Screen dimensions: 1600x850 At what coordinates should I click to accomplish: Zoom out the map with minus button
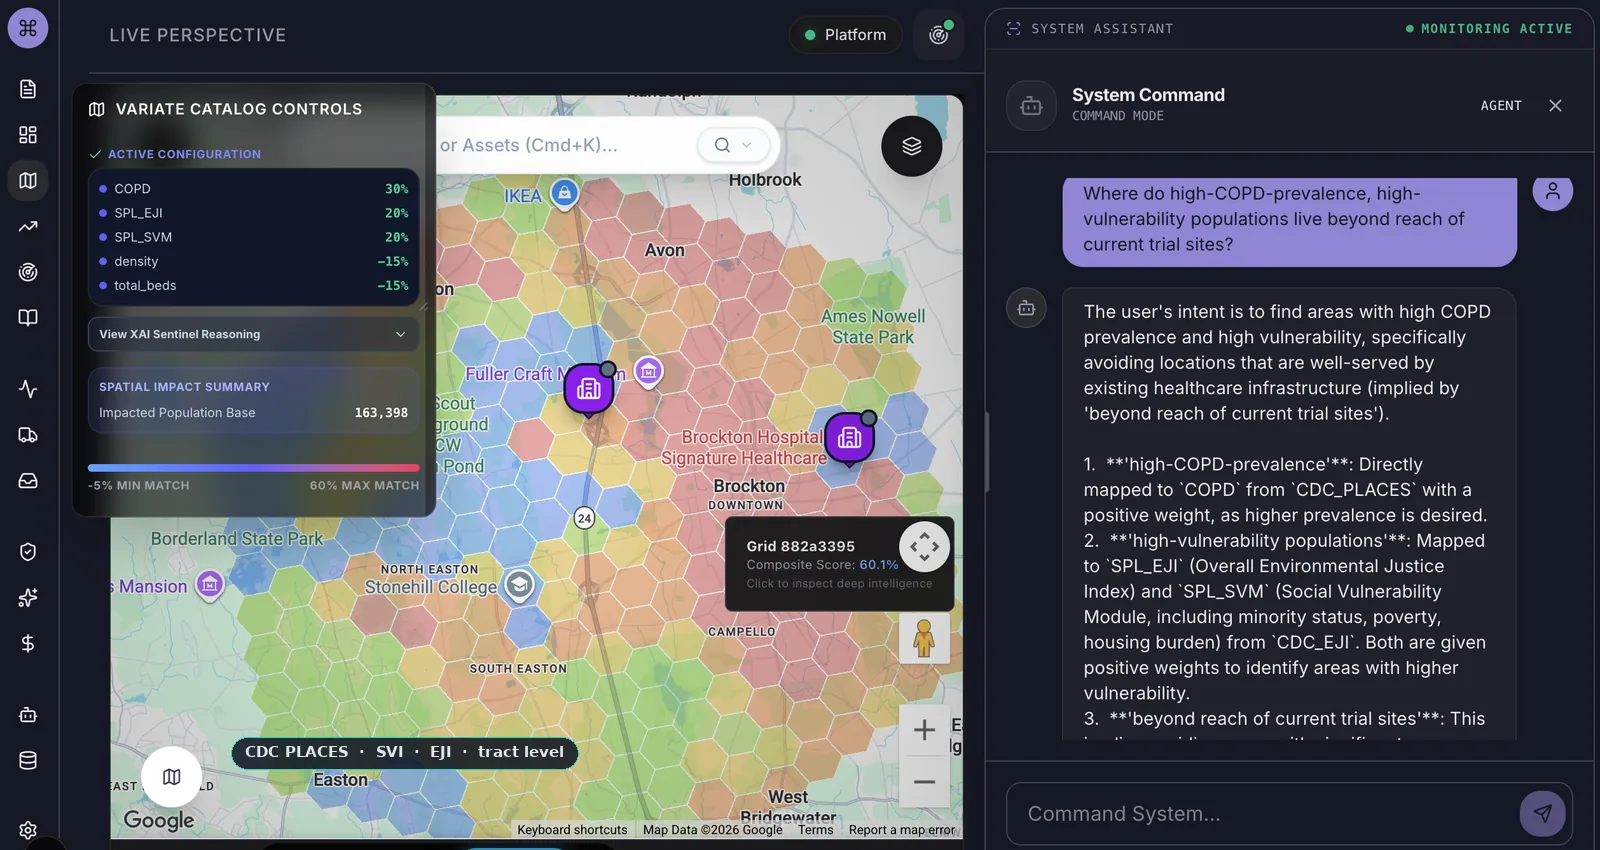[x=924, y=782]
